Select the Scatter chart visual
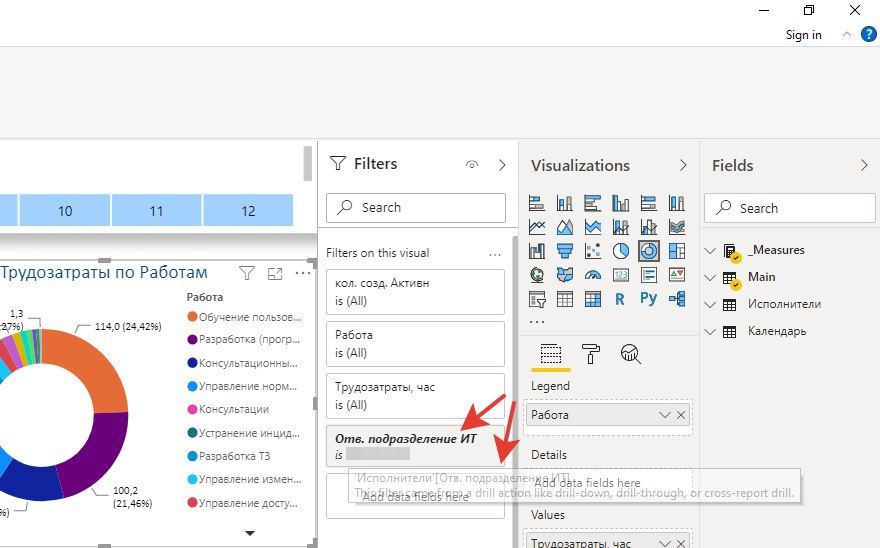The height and width of the screenshot is (548, 880). 593,251
